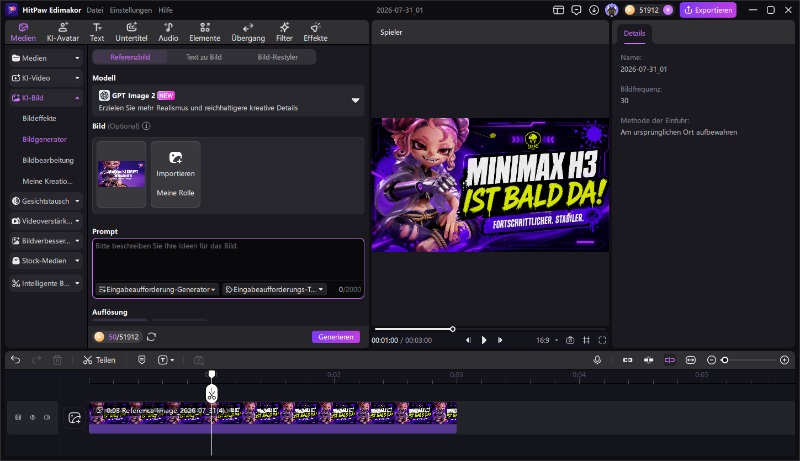The width and height of the screenshot is (800, 461).
Task: Open the Eingabeaufforderungs-T... dropdown
Action: click(274, 289)
